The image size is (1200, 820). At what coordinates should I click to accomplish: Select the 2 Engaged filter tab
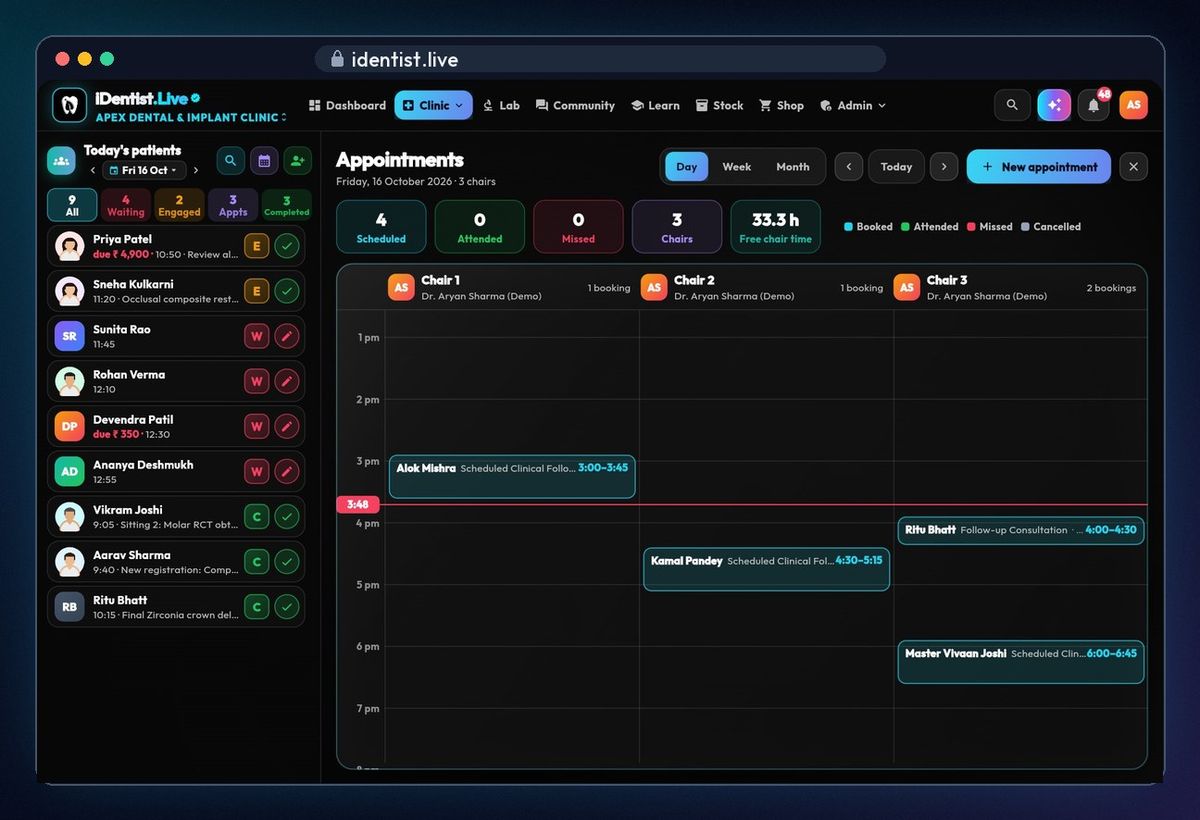pos(179,205)
